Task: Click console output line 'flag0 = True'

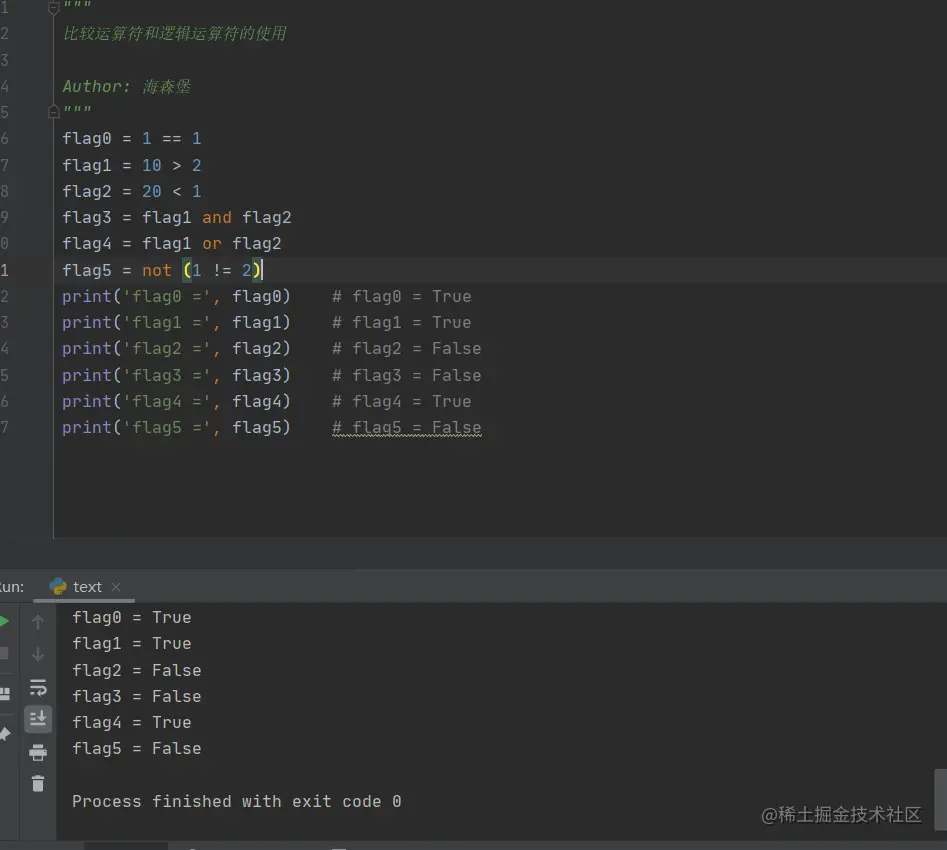Action: click(132, 617)
